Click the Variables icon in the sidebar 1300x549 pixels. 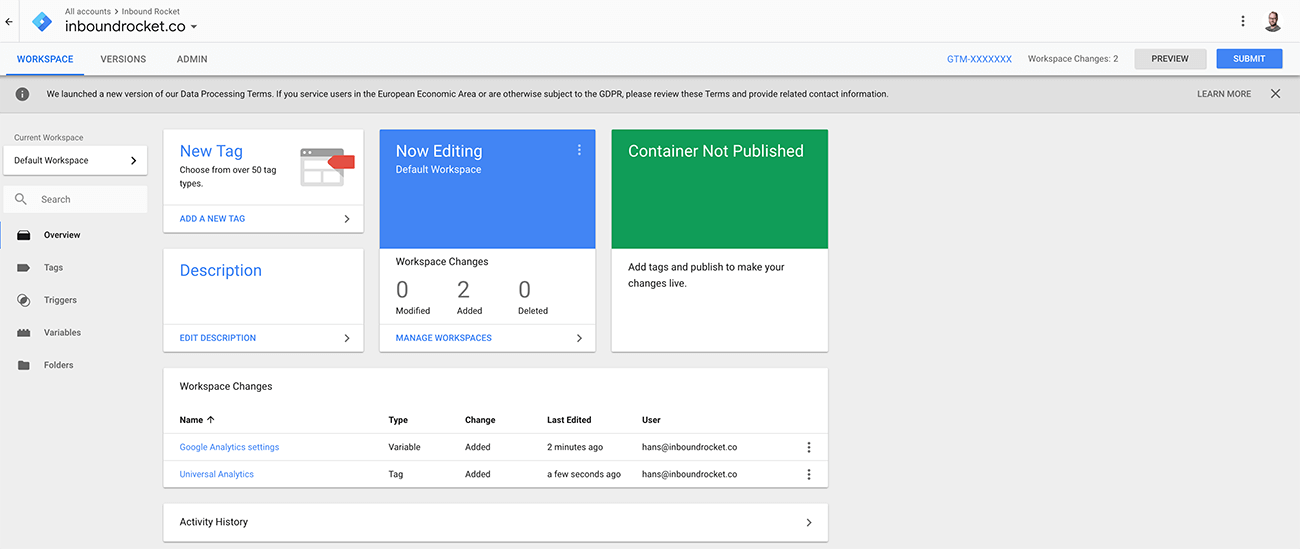(23, 333)
